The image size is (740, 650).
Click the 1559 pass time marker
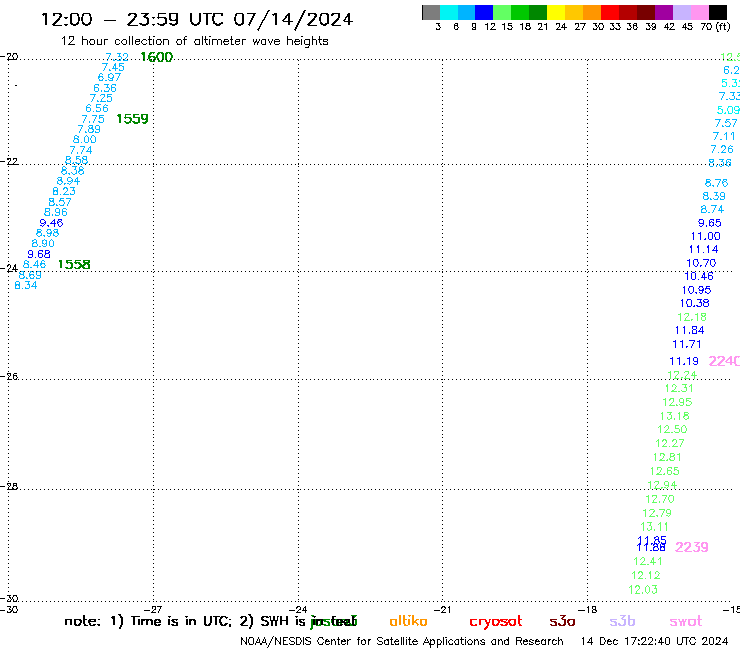132,119
